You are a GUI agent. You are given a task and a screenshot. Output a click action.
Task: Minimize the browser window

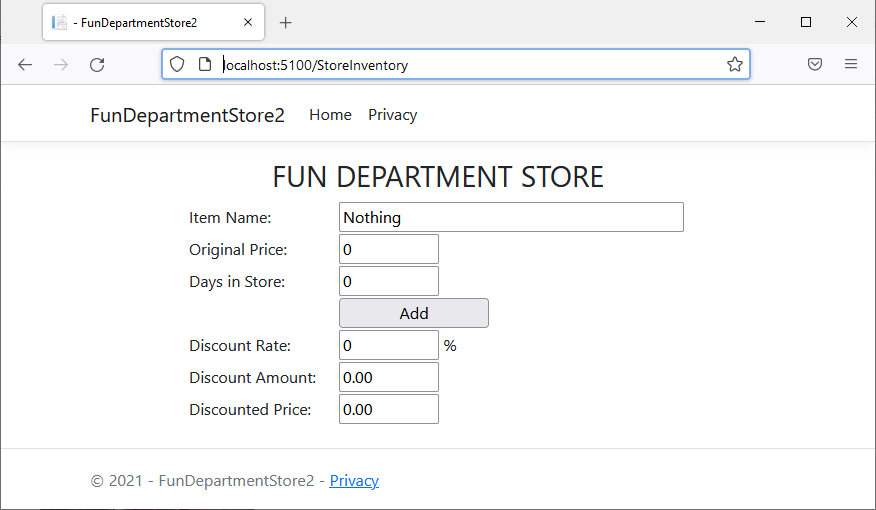760,22
